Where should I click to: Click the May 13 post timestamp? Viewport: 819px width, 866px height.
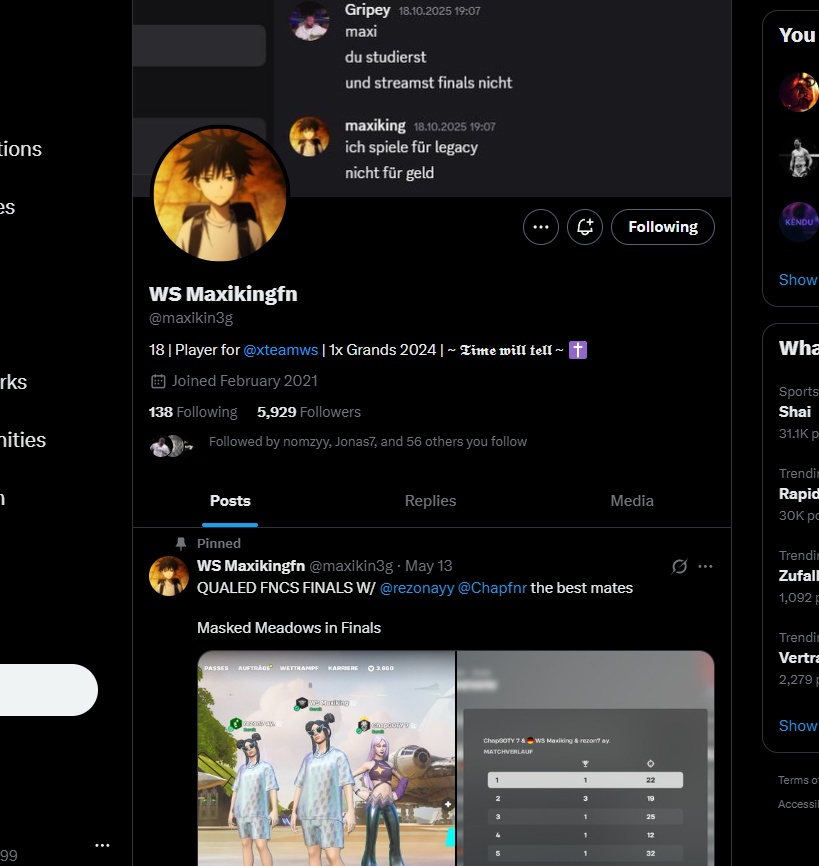(429, 566)
